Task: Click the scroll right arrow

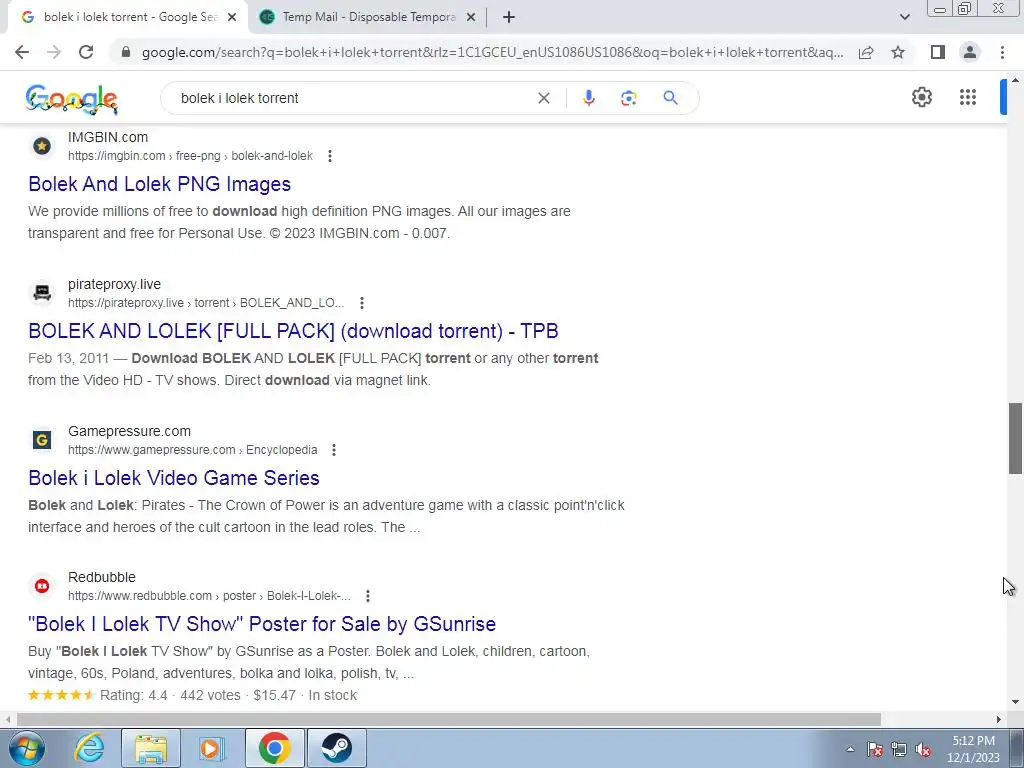Action: pyautogui.click(x=999, y=720)
